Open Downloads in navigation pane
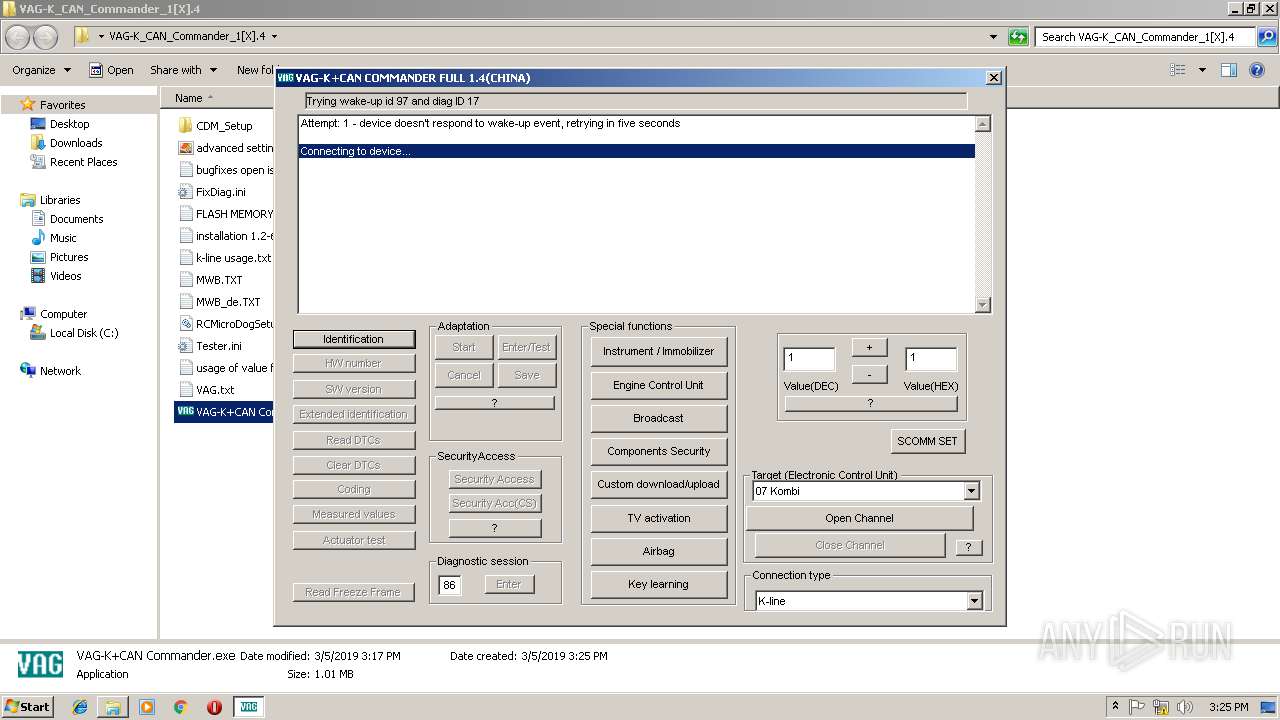 pos(76,143)
